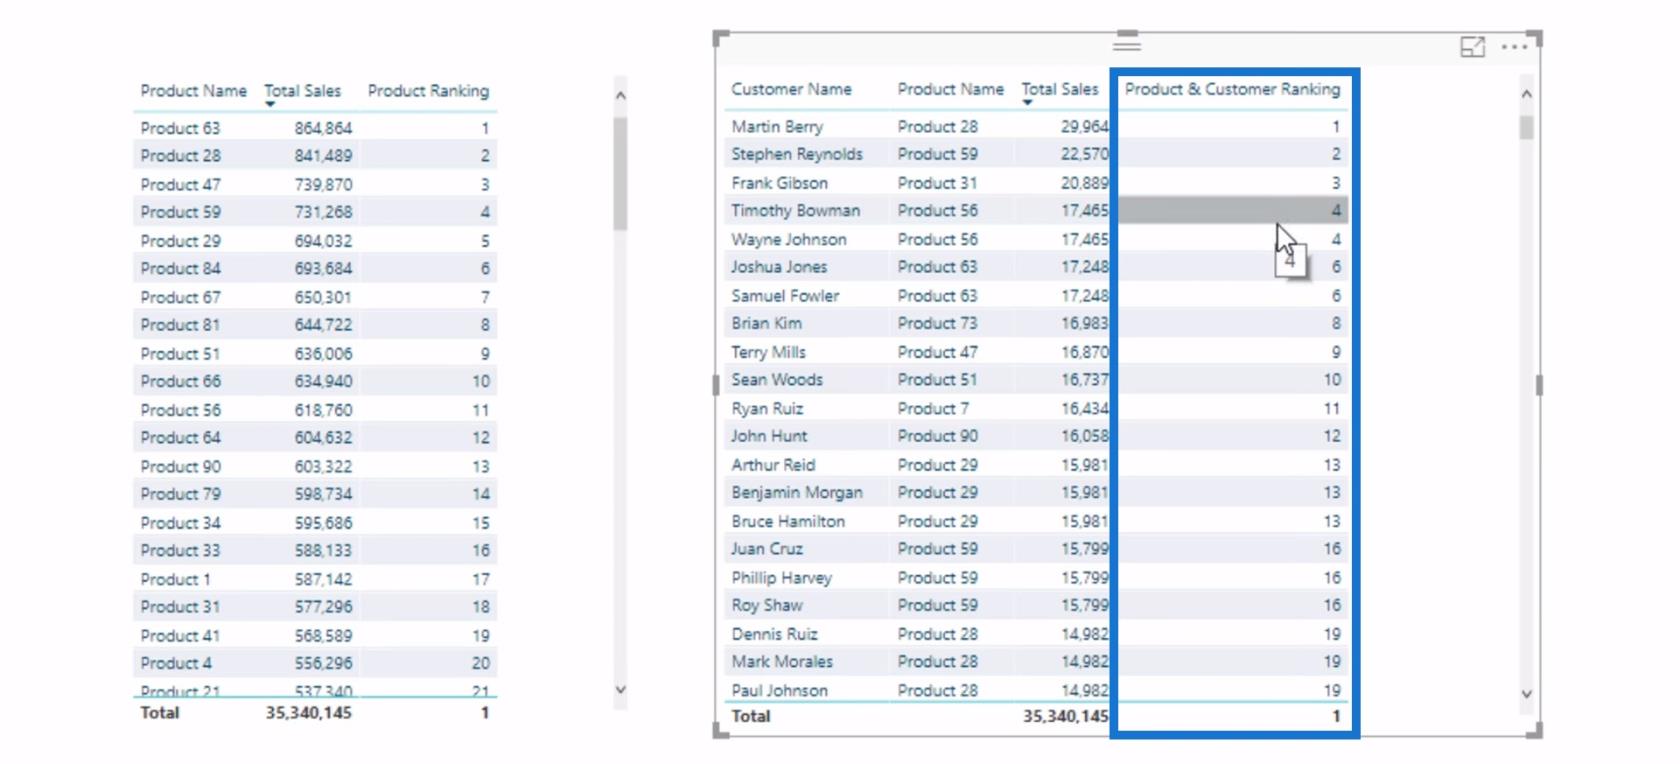Click left table scrollbar thumb
This screenshot has height=764, width=1680.
[x=620, y=173]
